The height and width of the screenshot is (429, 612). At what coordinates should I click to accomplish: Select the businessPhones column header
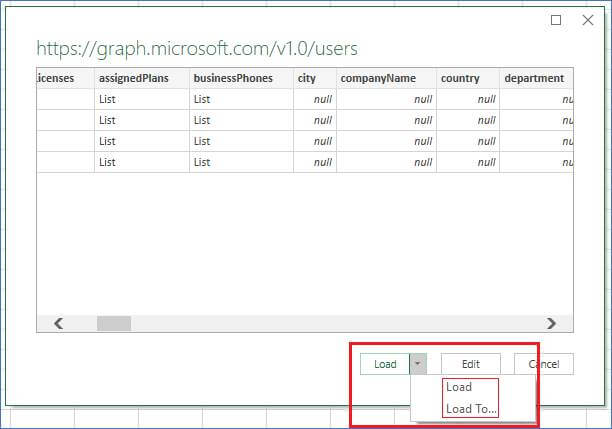[x=242, y=78]
